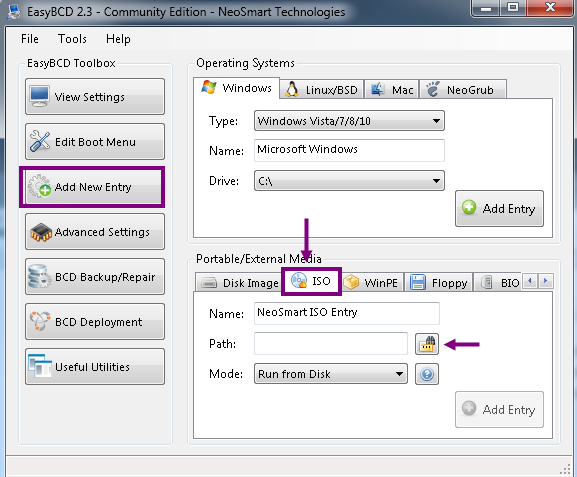Click the Name field containing Microsoft Windows
This screenshot has width=577, height=477.
[x=349, y=150]
